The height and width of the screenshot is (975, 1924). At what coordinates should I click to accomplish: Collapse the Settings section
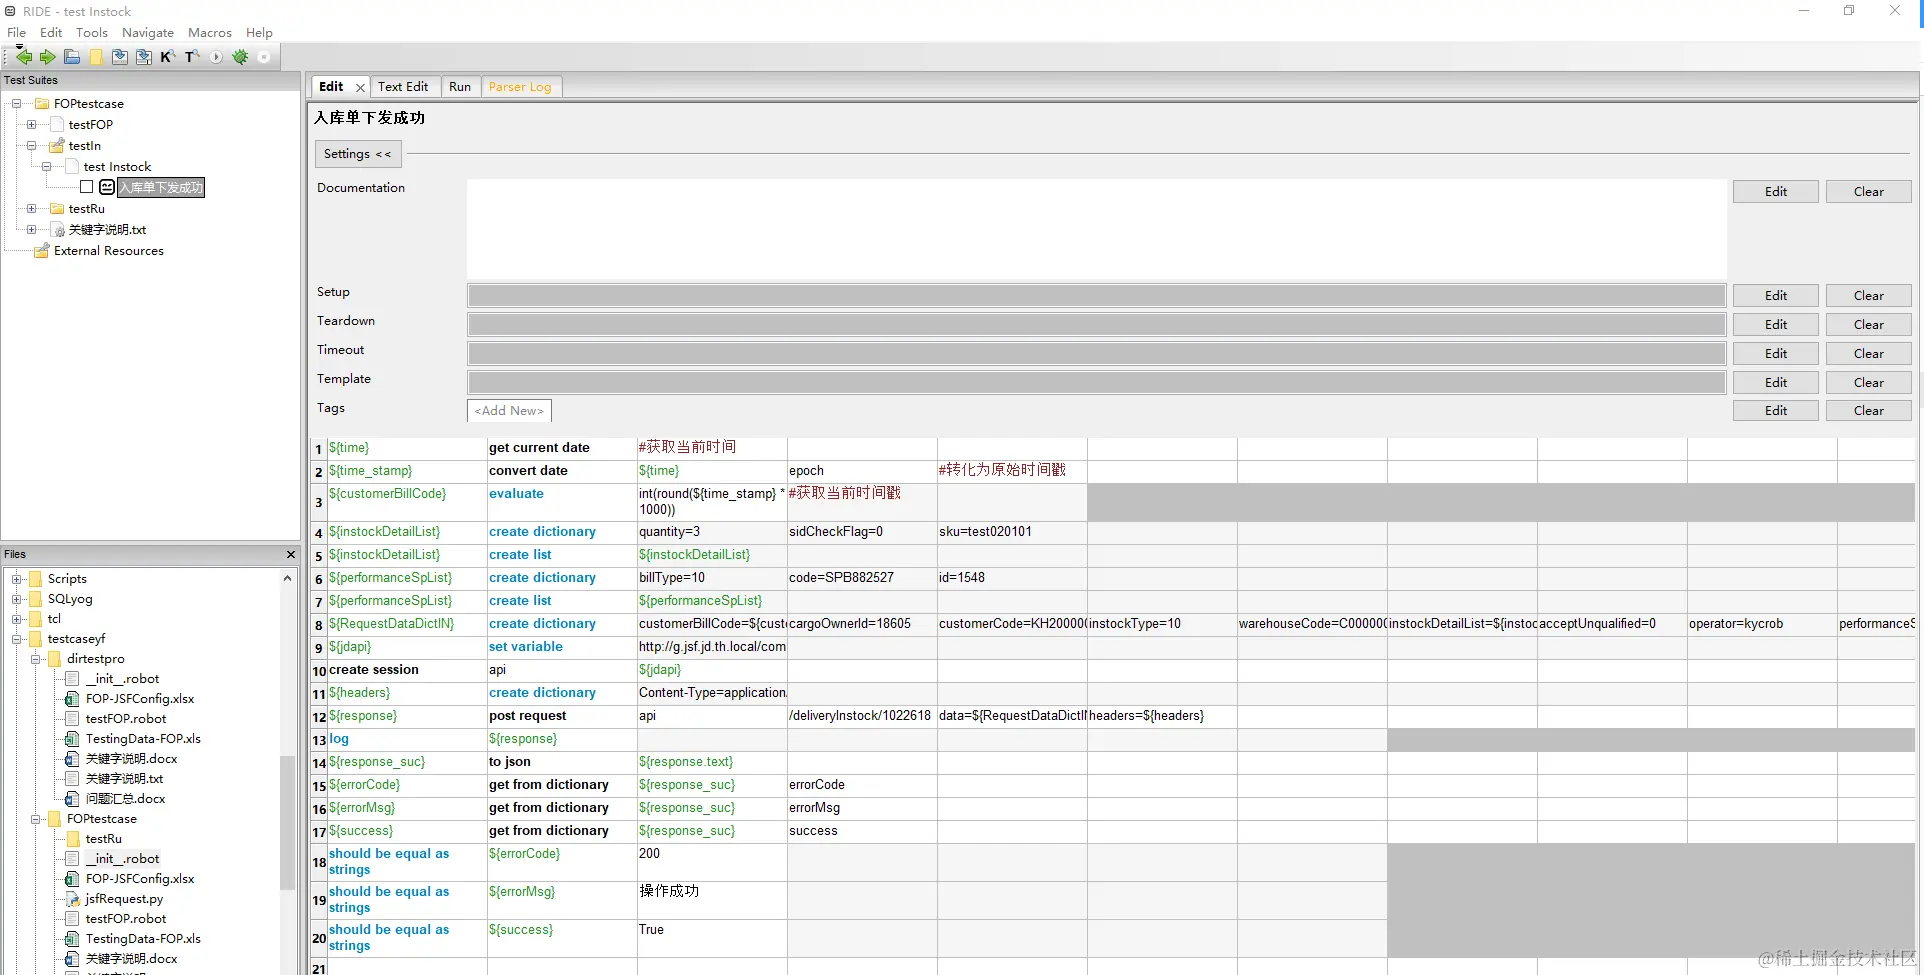[358, 154]
